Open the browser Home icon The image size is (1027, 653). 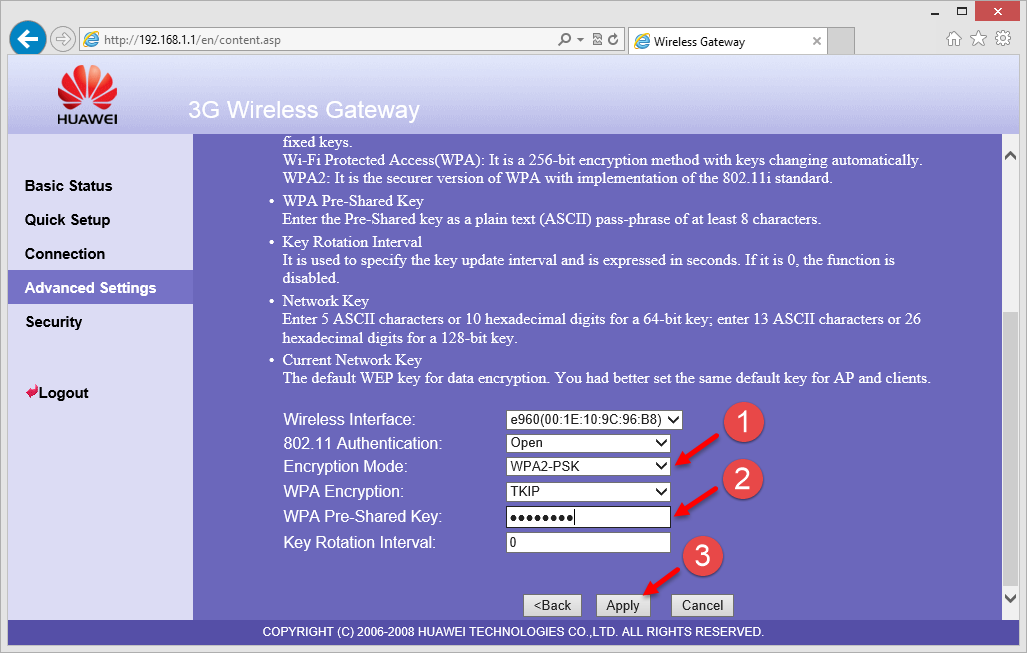(954, 39)
